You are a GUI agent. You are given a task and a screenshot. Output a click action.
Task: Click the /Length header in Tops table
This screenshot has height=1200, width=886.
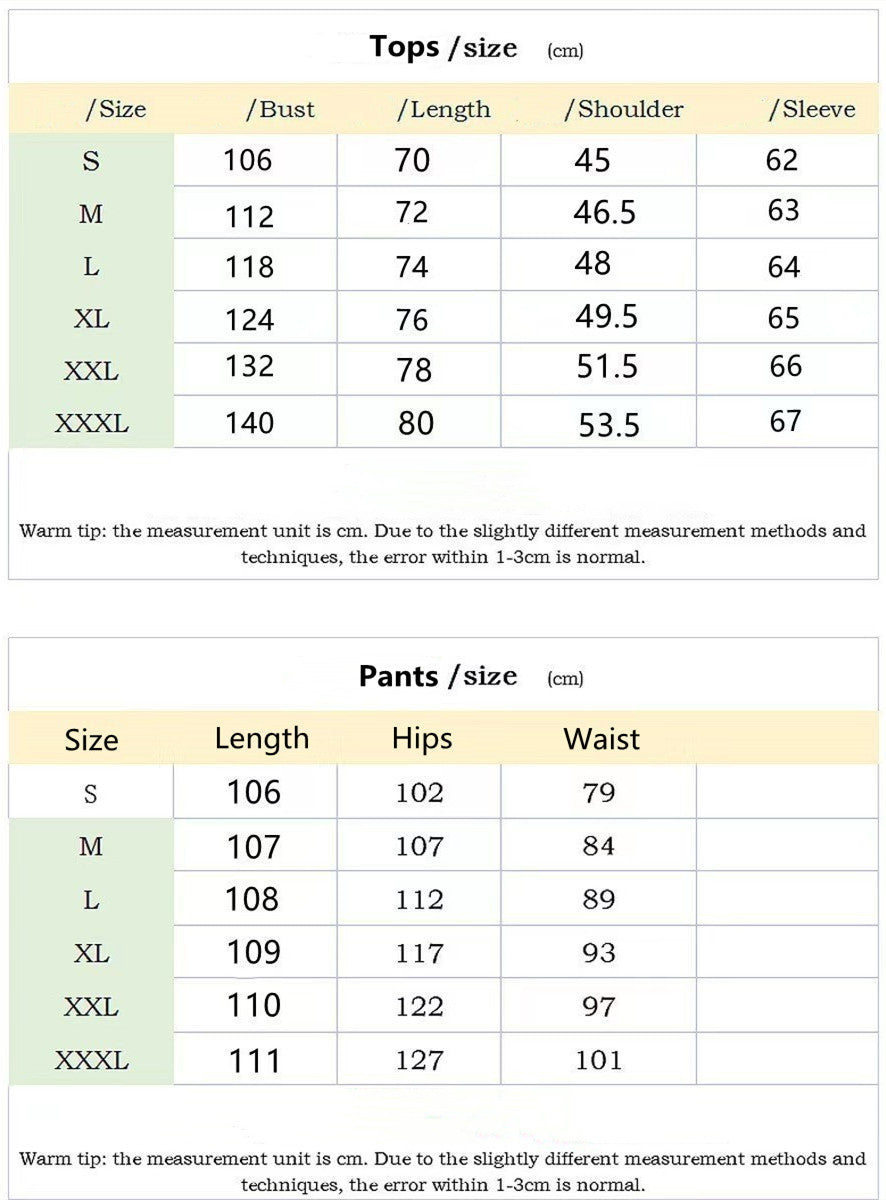pos(444,110)
